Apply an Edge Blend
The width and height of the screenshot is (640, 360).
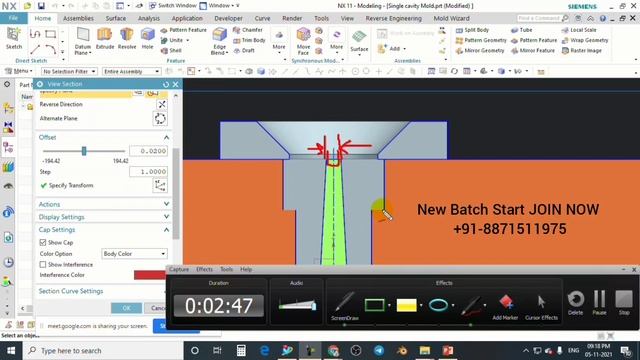(x=220, y=41)
